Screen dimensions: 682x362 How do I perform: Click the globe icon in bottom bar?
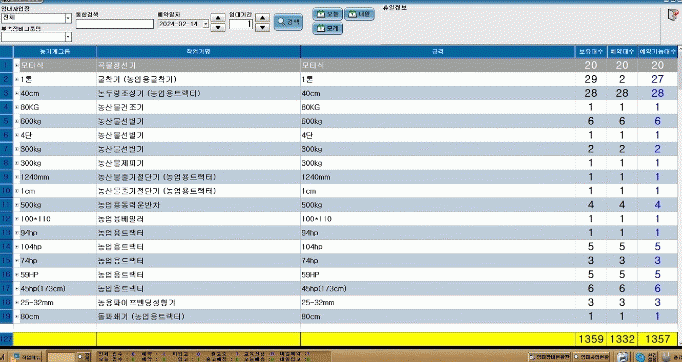click(640, 357)
